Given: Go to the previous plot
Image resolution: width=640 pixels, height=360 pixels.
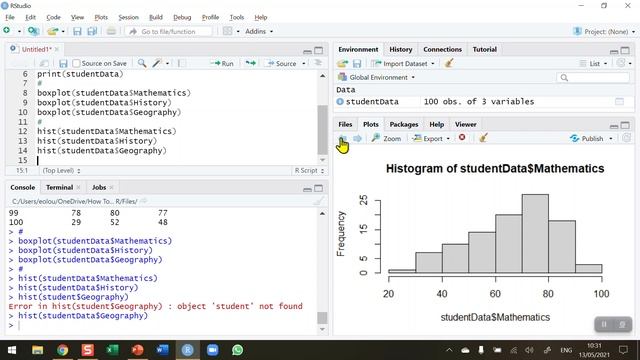Looking at the screenshot, I should pos(343,138).
